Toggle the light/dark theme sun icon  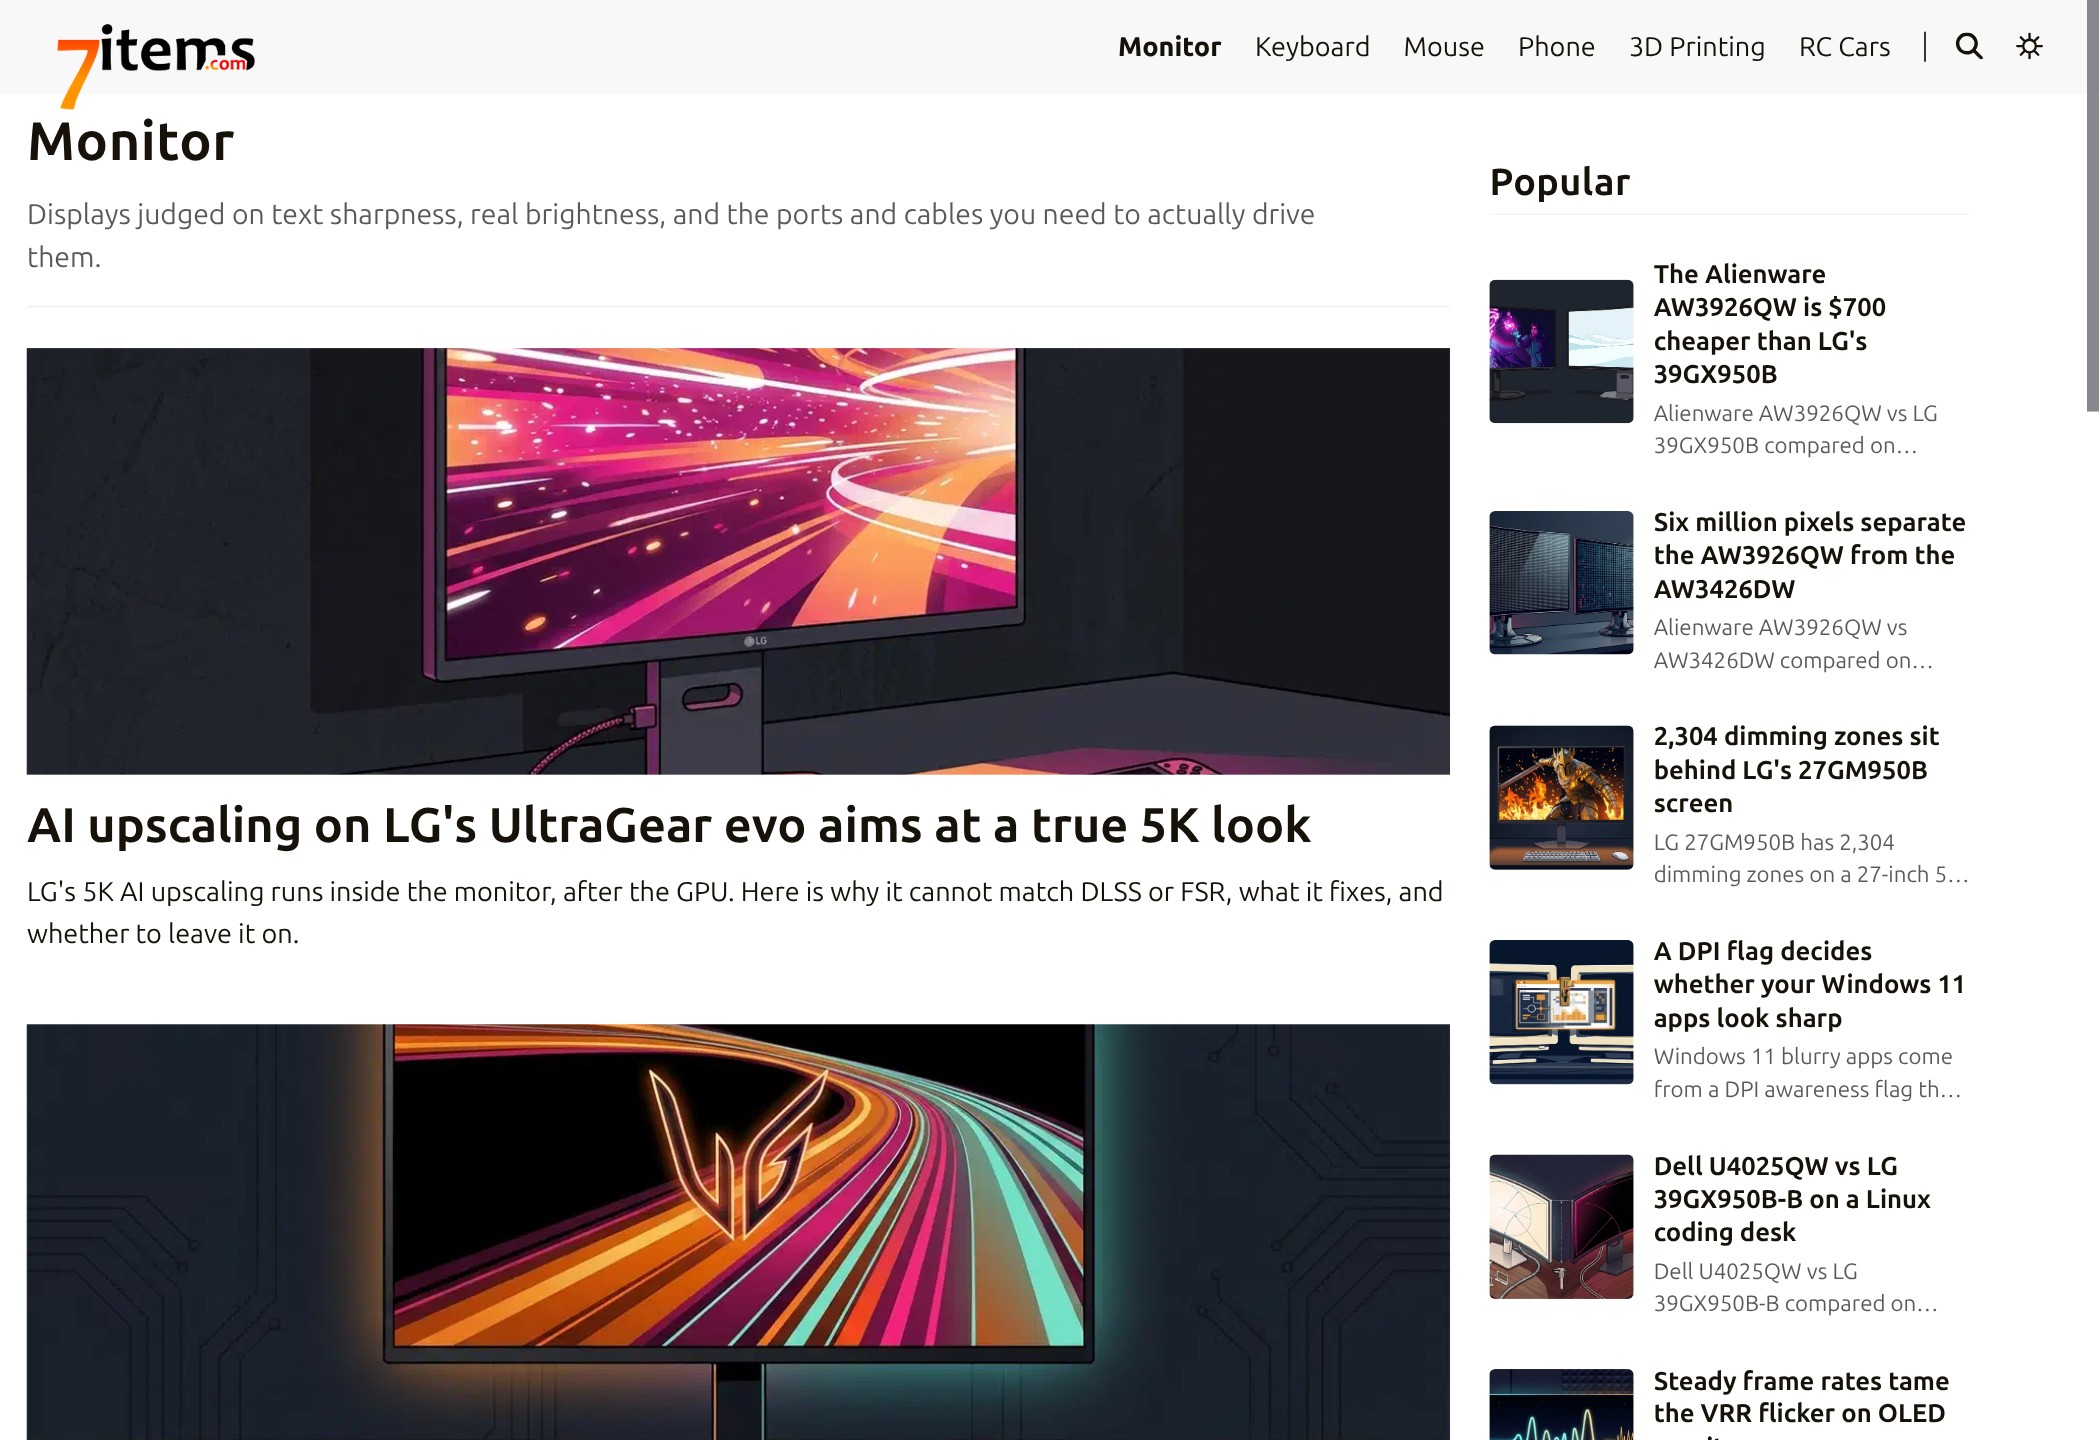[2029, 46]
